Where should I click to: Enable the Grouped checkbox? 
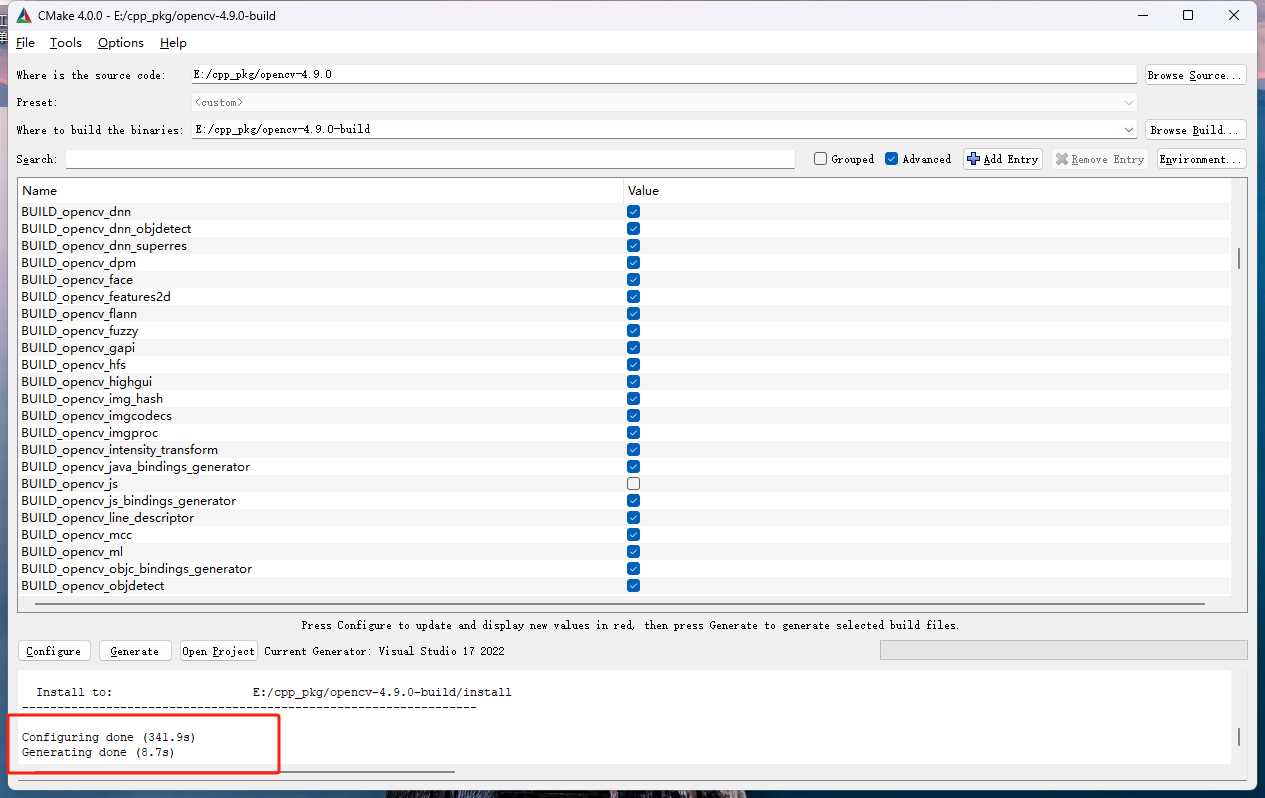click(x=820, y=158)
